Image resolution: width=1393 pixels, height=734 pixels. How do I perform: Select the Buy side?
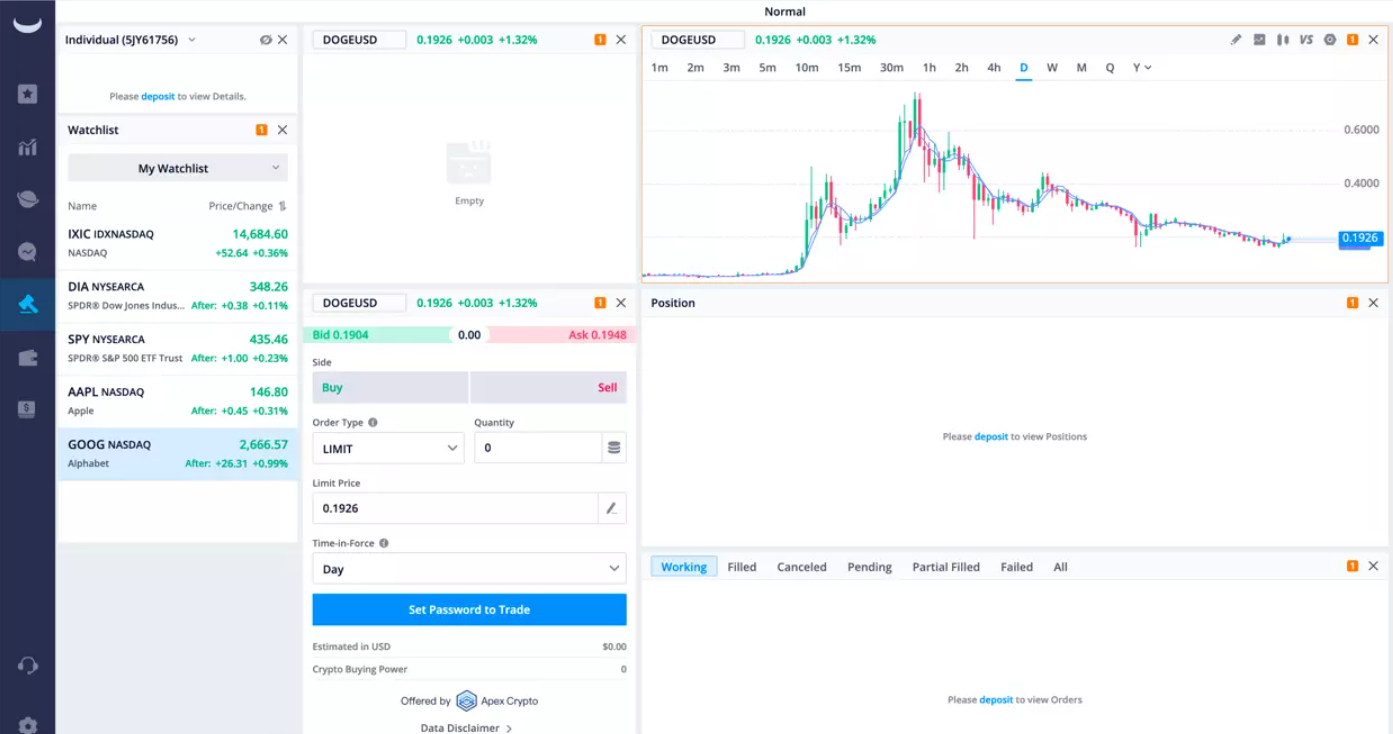[x=390, y=388]
